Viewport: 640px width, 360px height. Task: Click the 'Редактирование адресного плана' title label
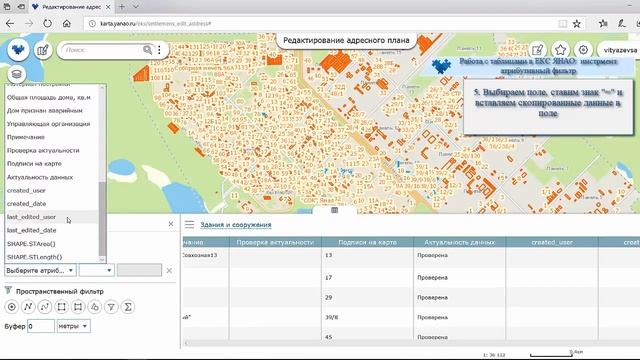[x=346, y=40]
